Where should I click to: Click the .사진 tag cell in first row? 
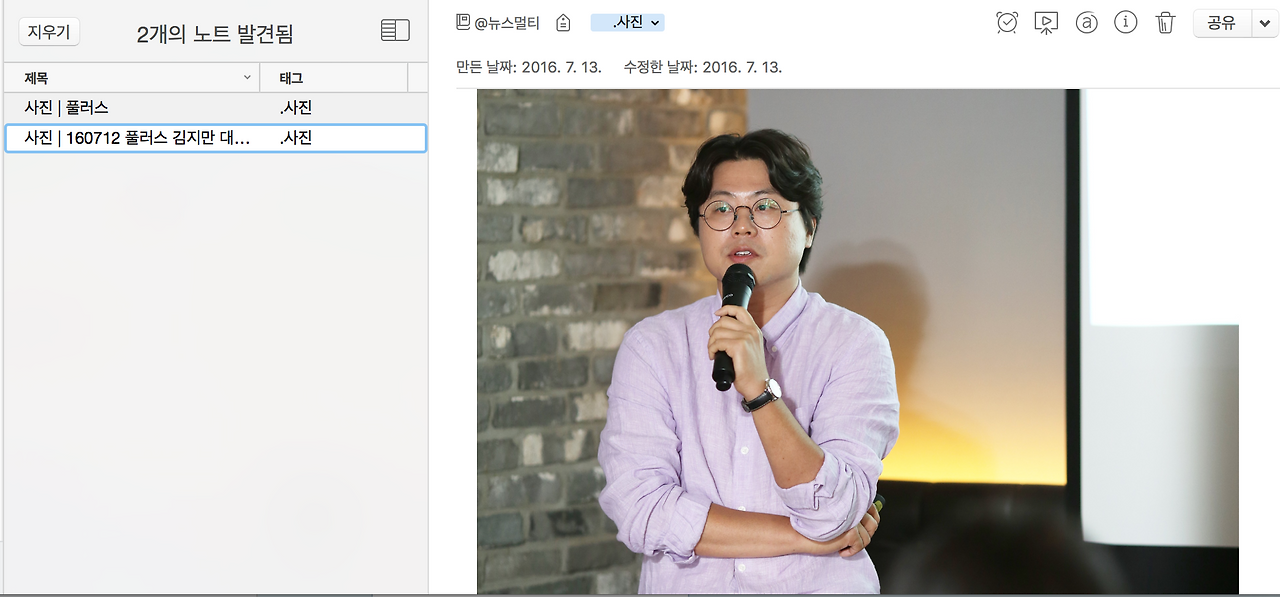click(x=296, y=107)
